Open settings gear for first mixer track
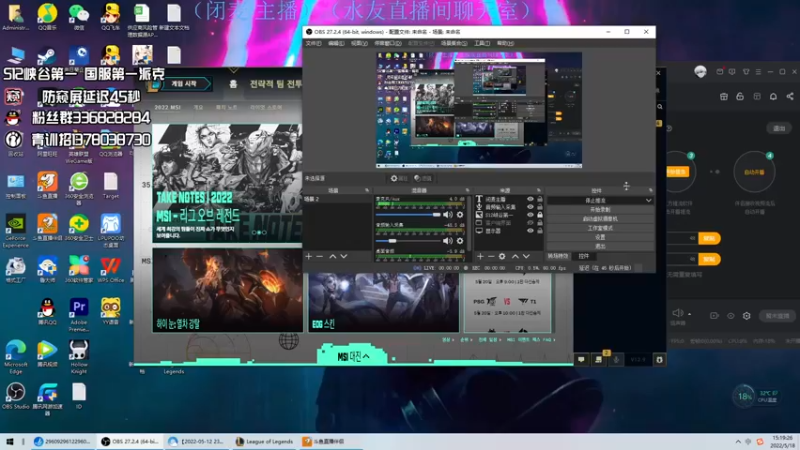800x450 pixels. [x=460, y=215]
